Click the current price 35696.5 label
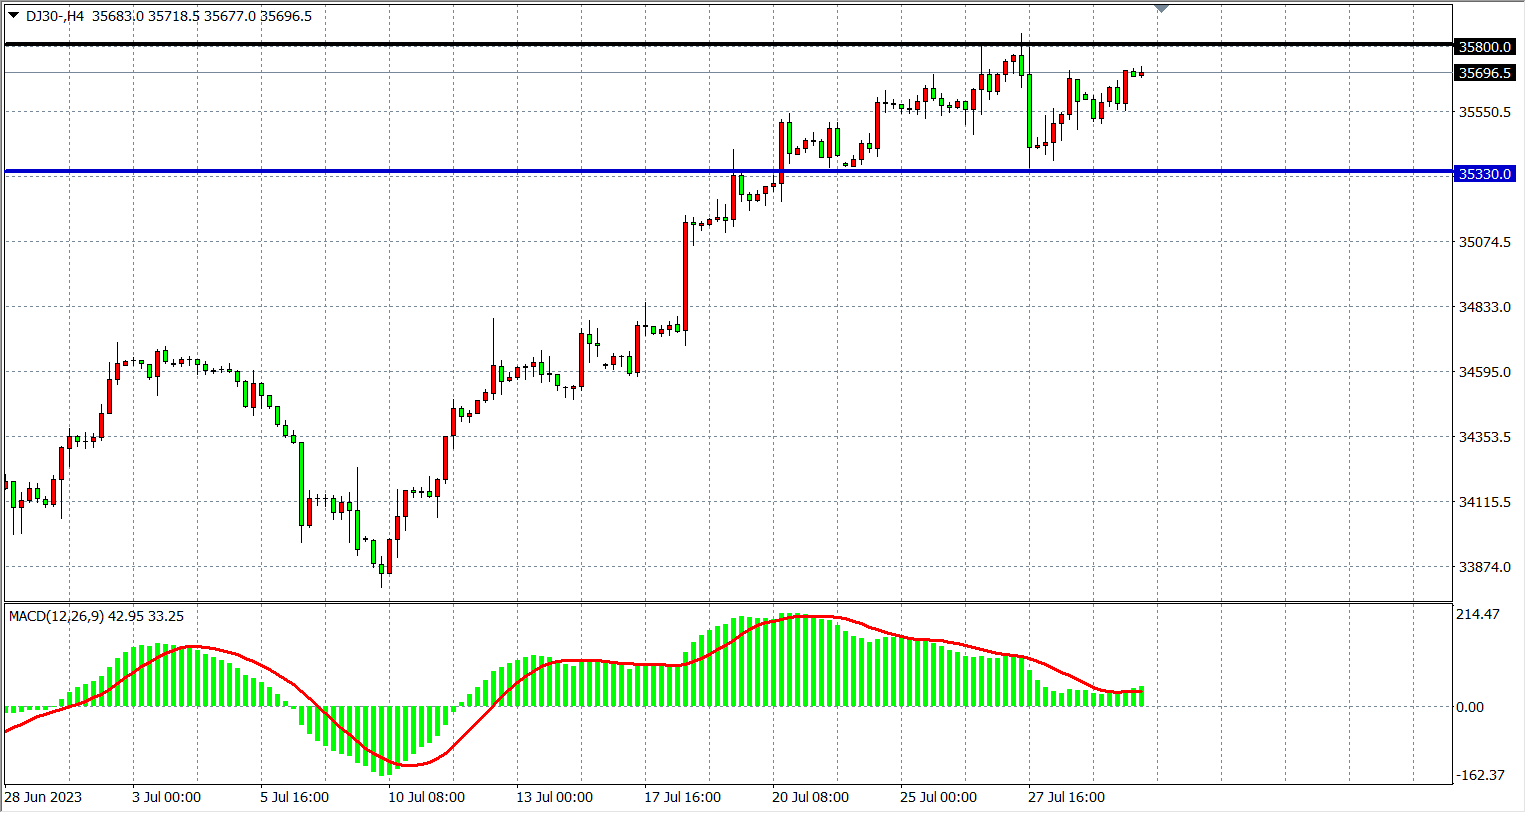The width and height of the screenshot is (1526, 813). pyautogui.click(x=1484, y=73)
